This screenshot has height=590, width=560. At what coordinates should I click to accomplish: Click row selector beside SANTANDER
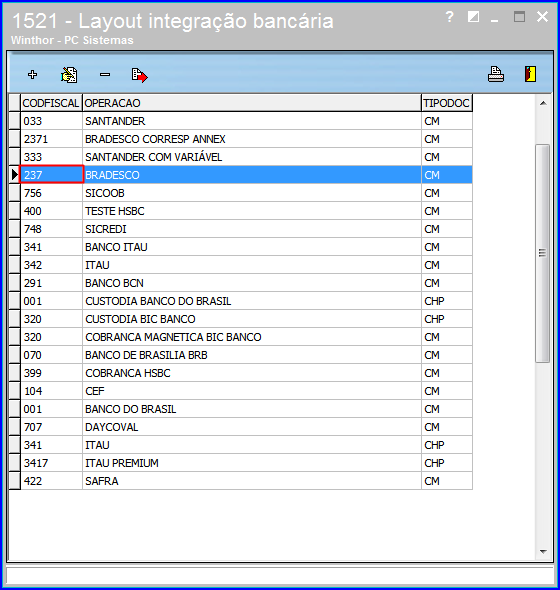point(15,121)
